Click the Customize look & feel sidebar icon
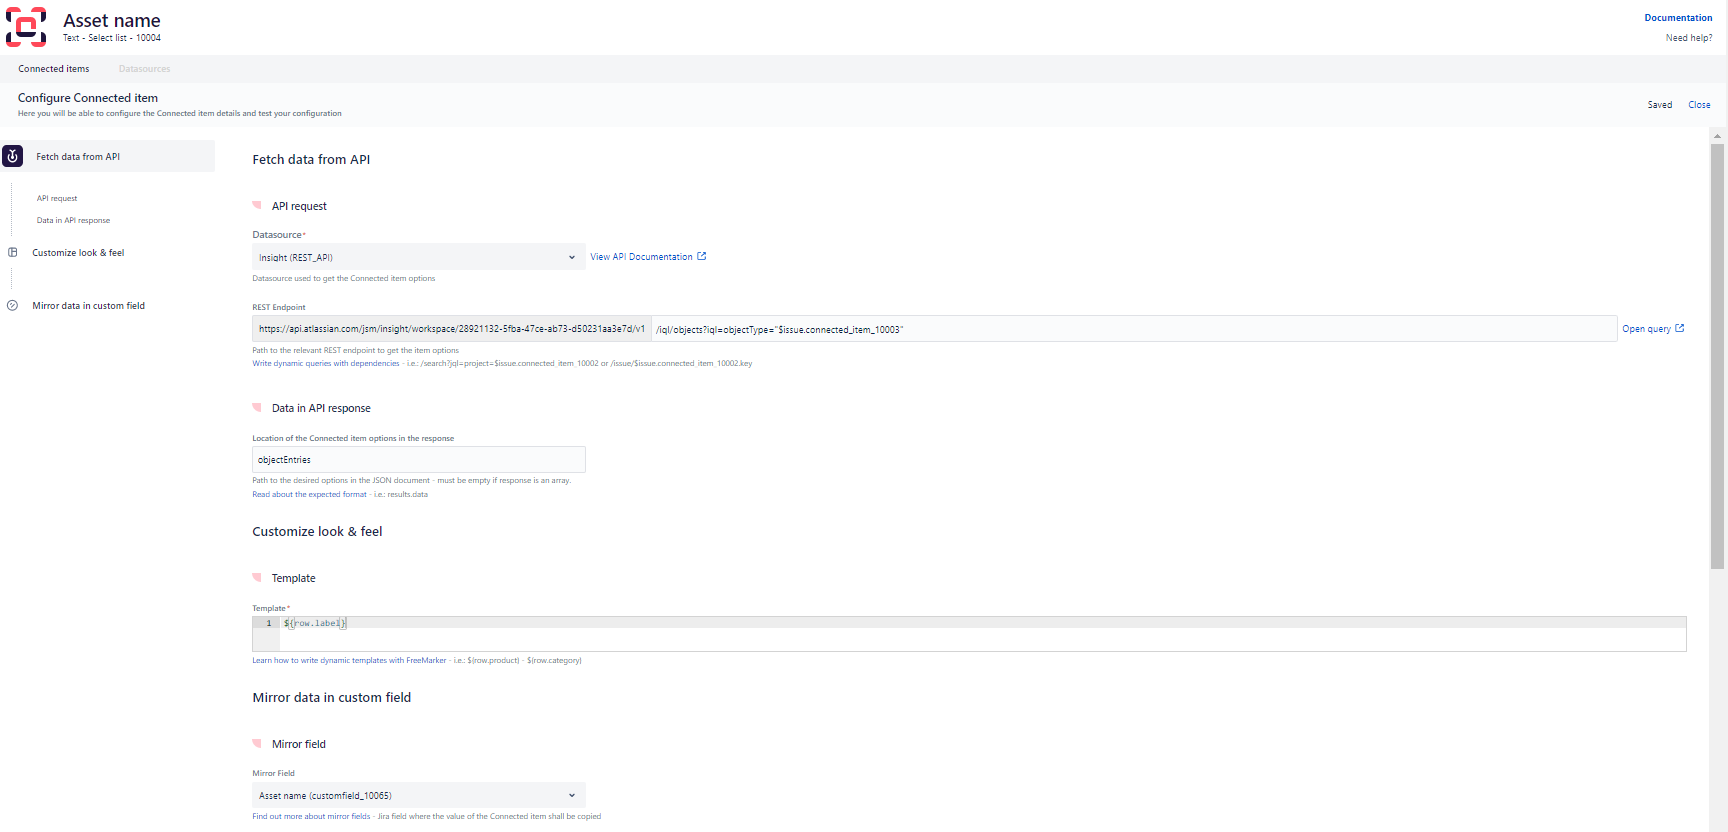Screen dimensions: 1728x832 pos(13,252)
